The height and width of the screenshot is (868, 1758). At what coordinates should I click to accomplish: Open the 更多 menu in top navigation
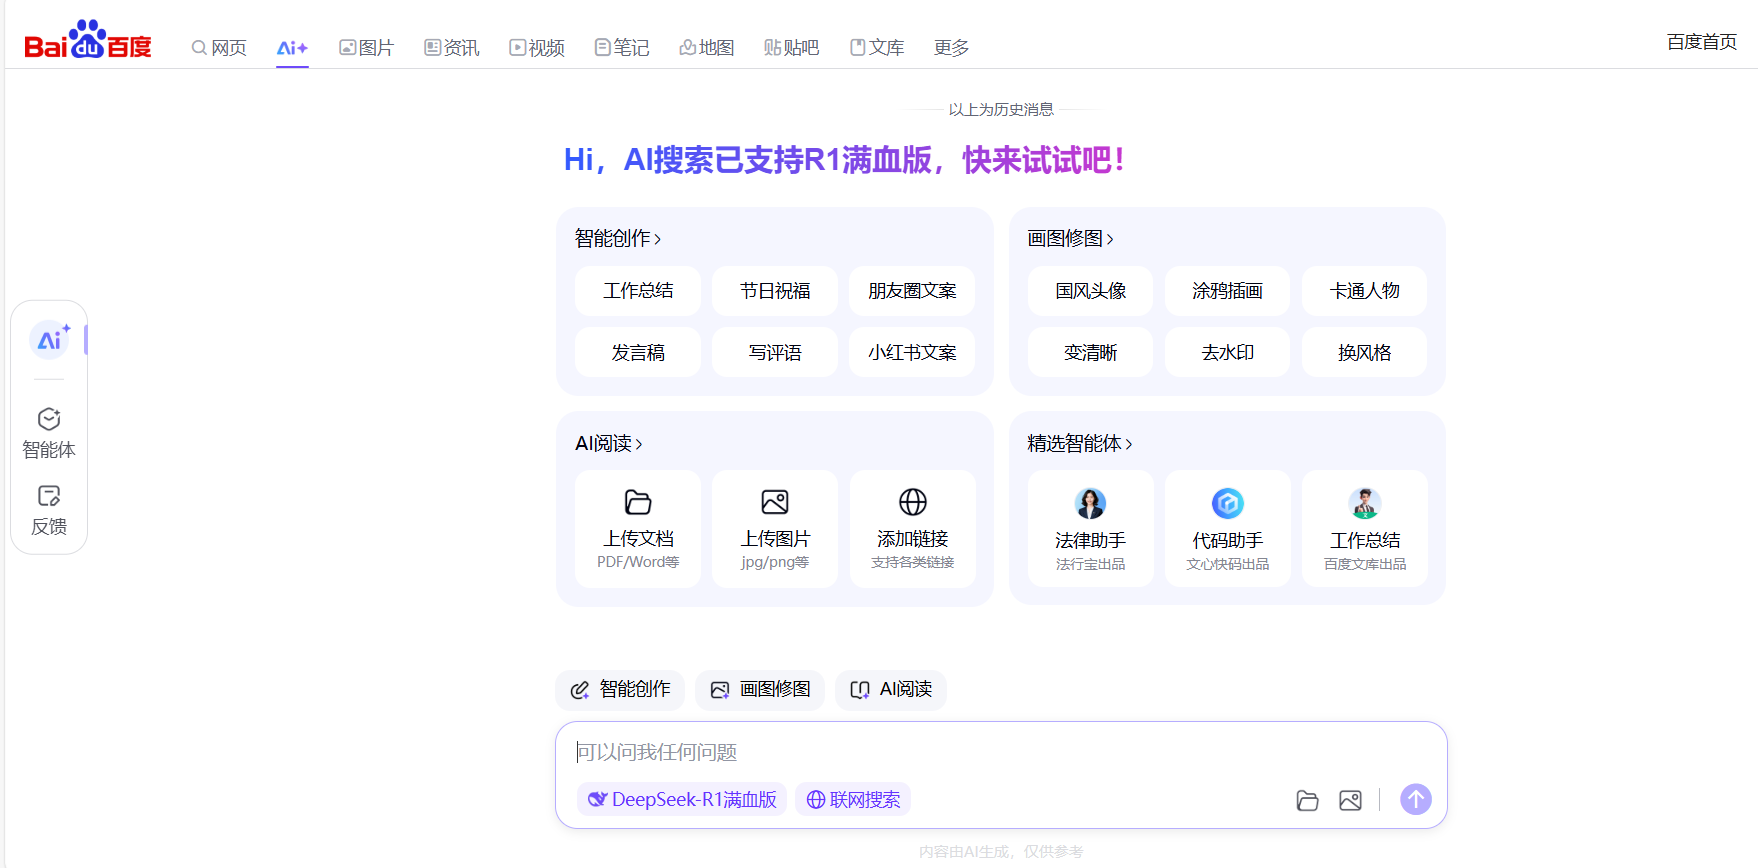(951, 47)
